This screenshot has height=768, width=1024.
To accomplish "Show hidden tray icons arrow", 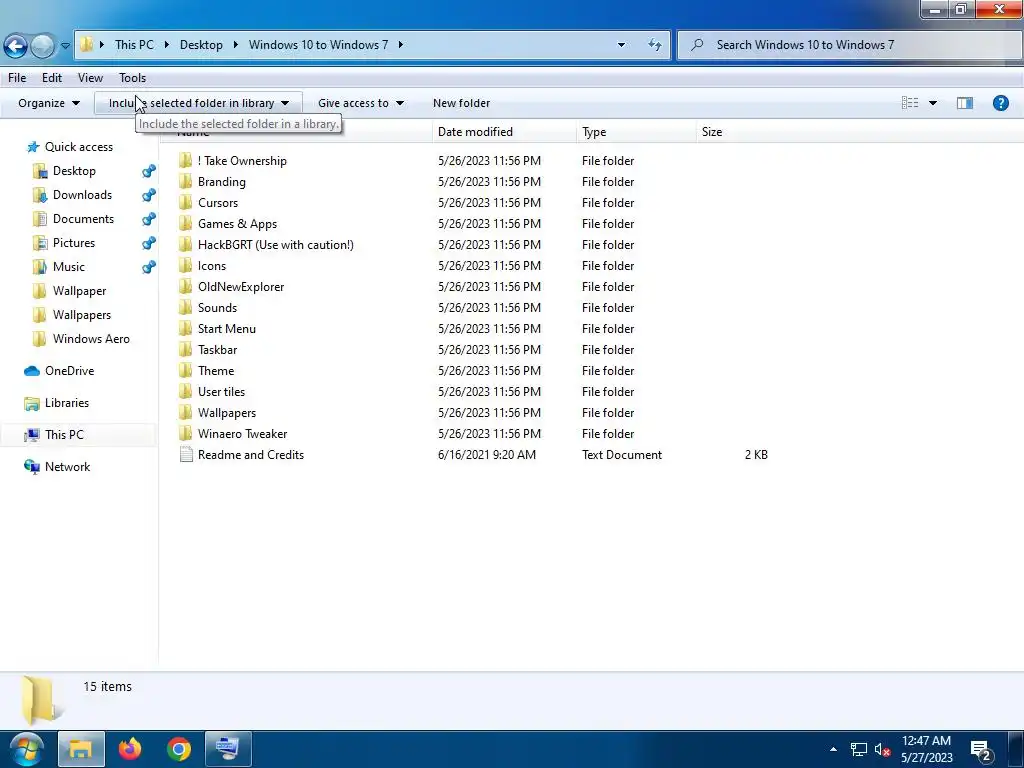I will 833,749.
